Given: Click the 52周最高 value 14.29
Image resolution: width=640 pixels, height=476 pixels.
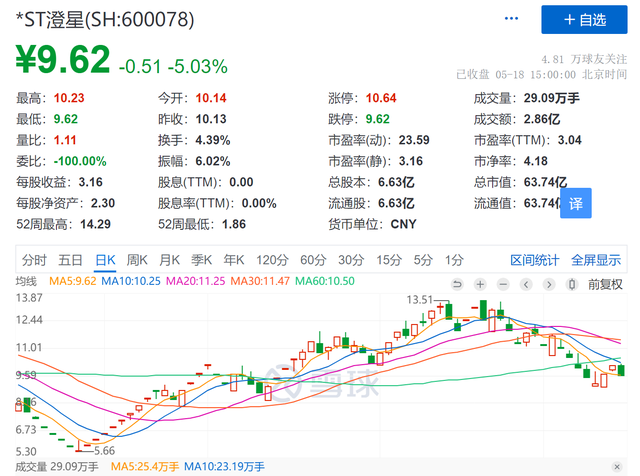Looking at the screenshot, I should click(x=95, y=224).
